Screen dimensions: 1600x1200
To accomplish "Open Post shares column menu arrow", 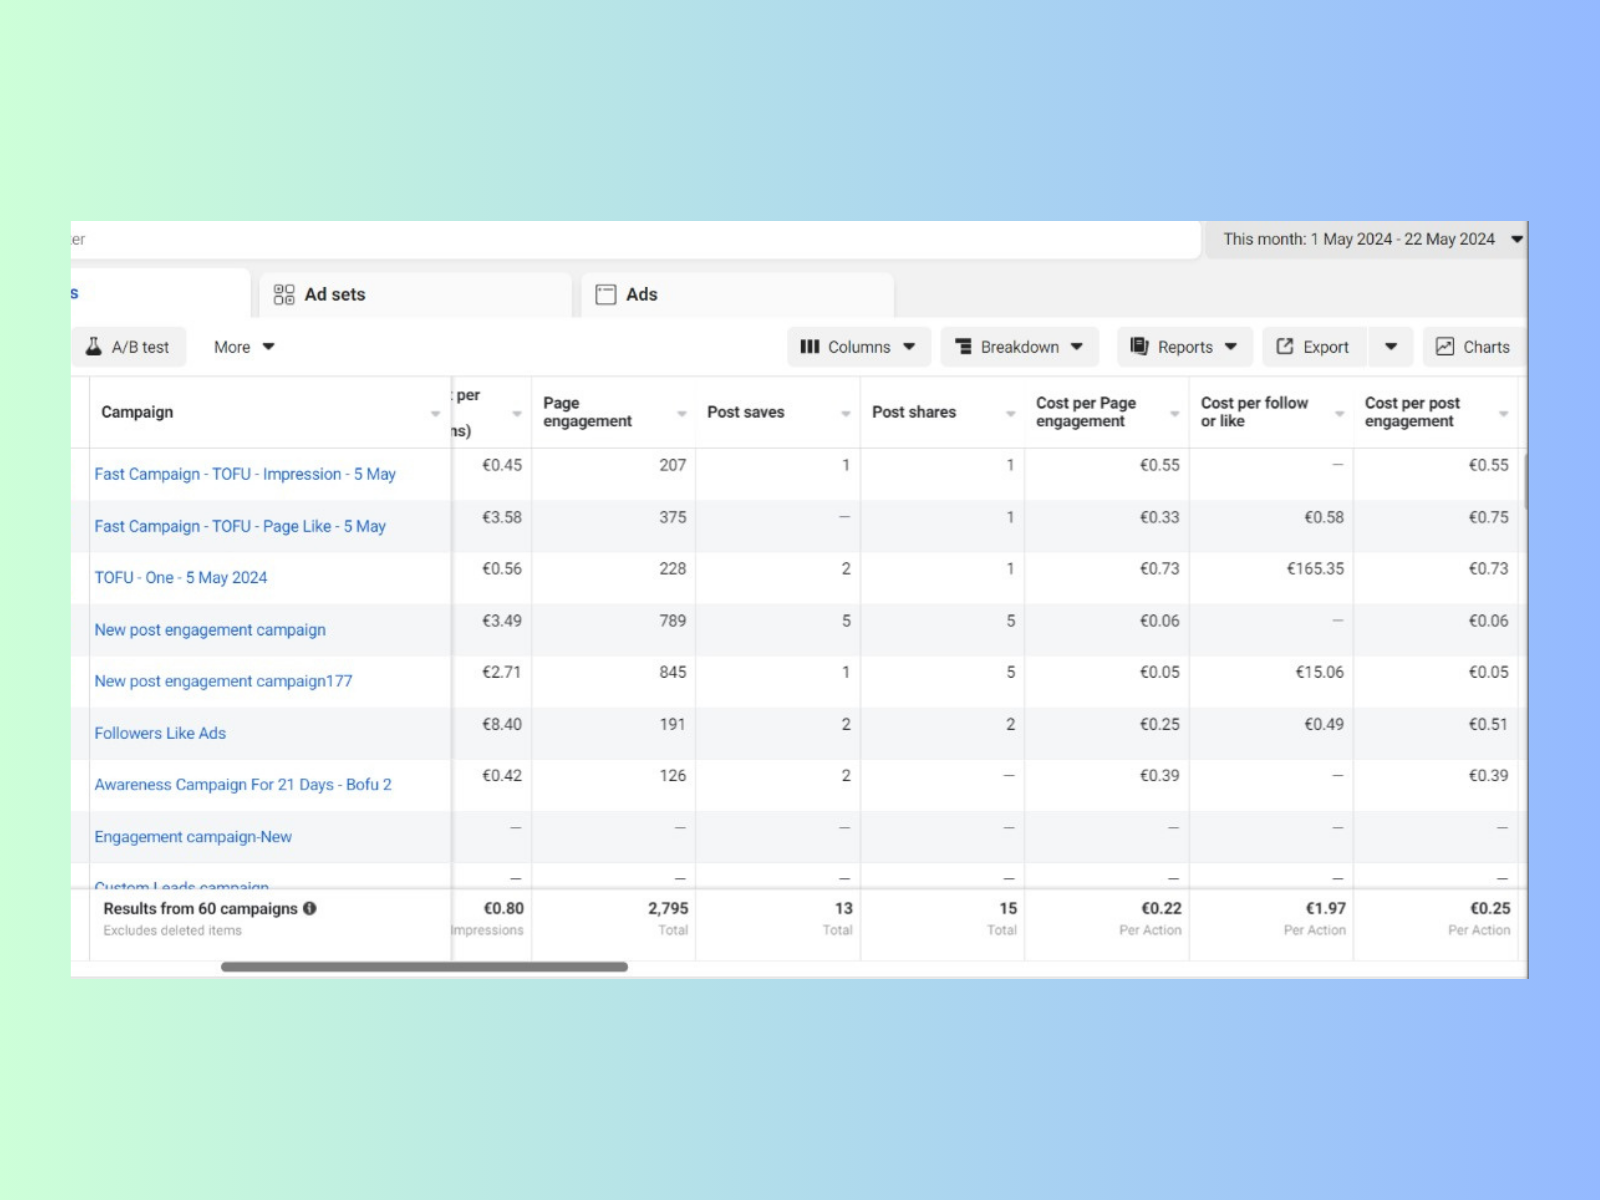I will [1010, 413].
